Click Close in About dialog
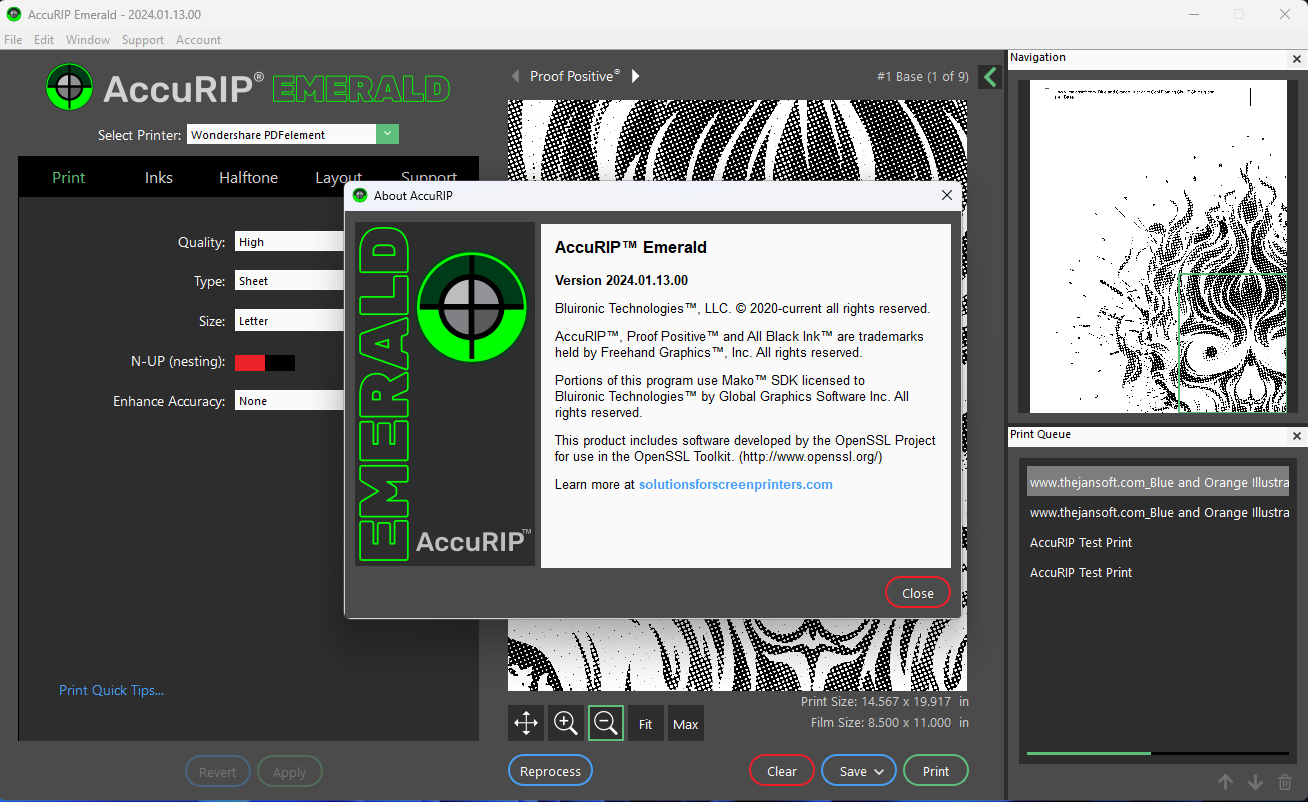The width and height of the screenshot is (1308, 802). (x=918, y=592)
